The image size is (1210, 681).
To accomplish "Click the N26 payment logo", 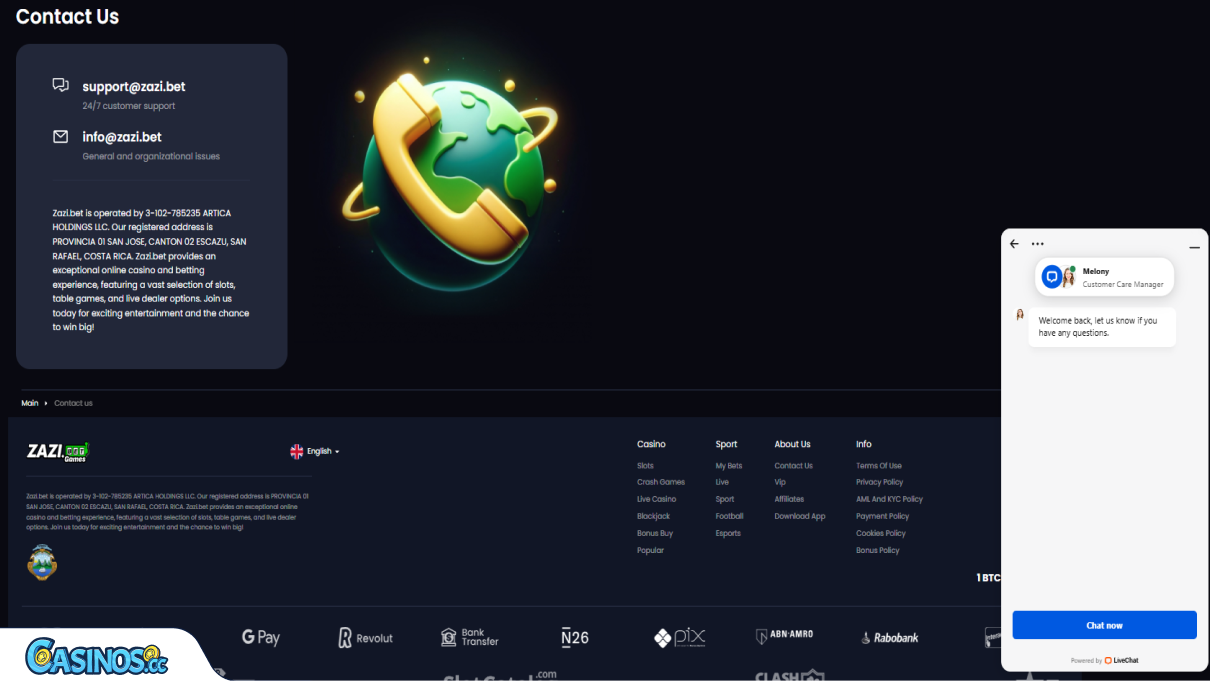I will [574, 637].
